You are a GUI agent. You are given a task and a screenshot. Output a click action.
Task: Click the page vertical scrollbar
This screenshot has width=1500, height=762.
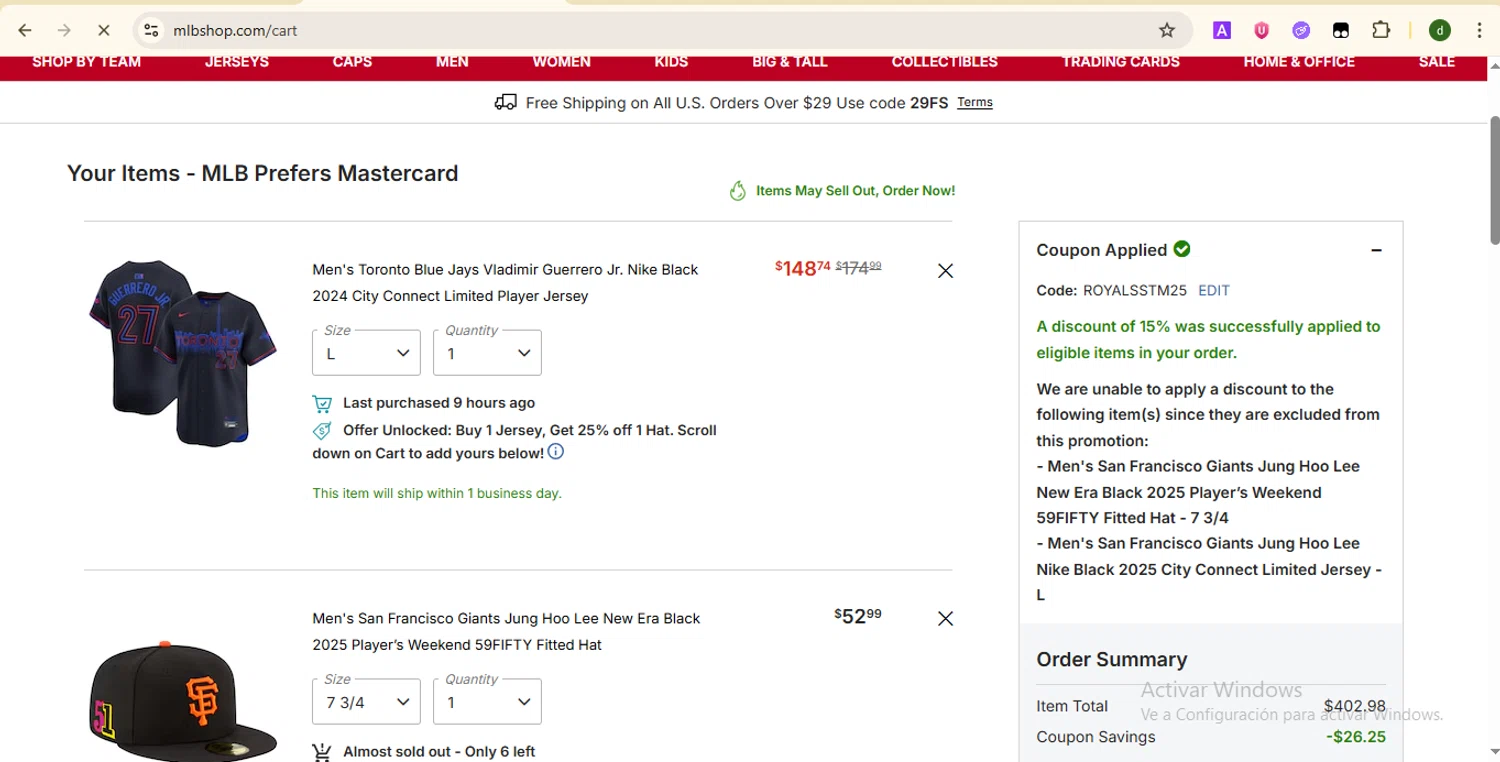[1494, 180]
